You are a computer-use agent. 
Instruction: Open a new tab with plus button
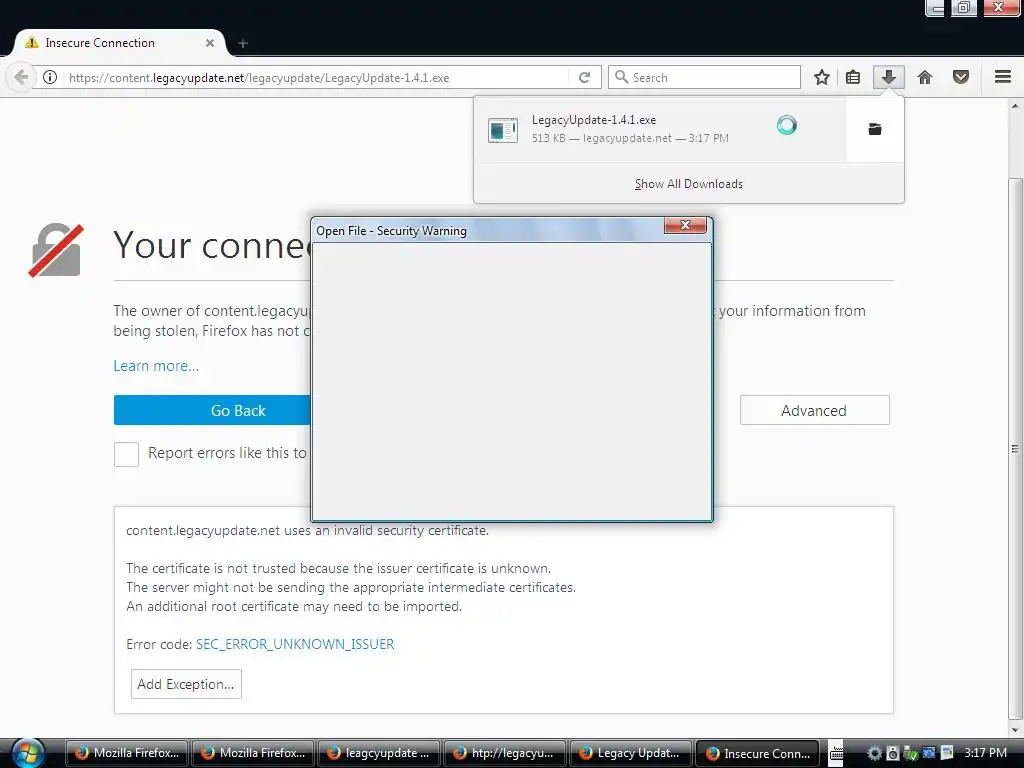click(243, 43)
